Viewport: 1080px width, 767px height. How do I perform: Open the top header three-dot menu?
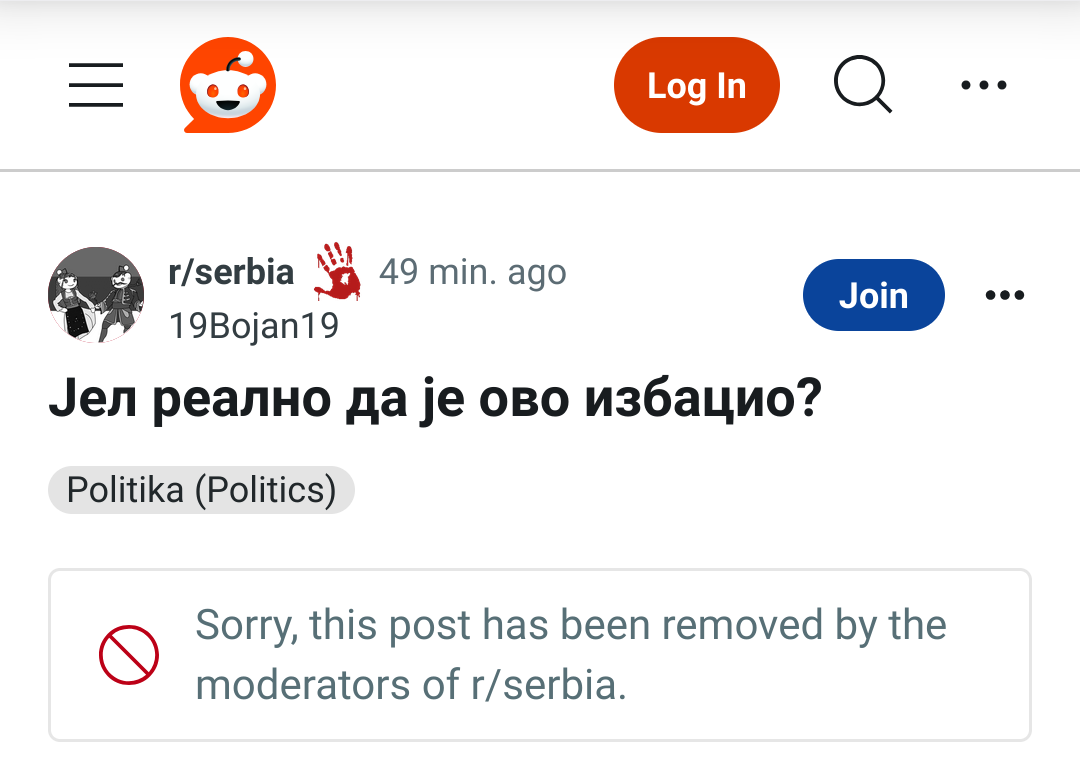click(x=984, y=86)
